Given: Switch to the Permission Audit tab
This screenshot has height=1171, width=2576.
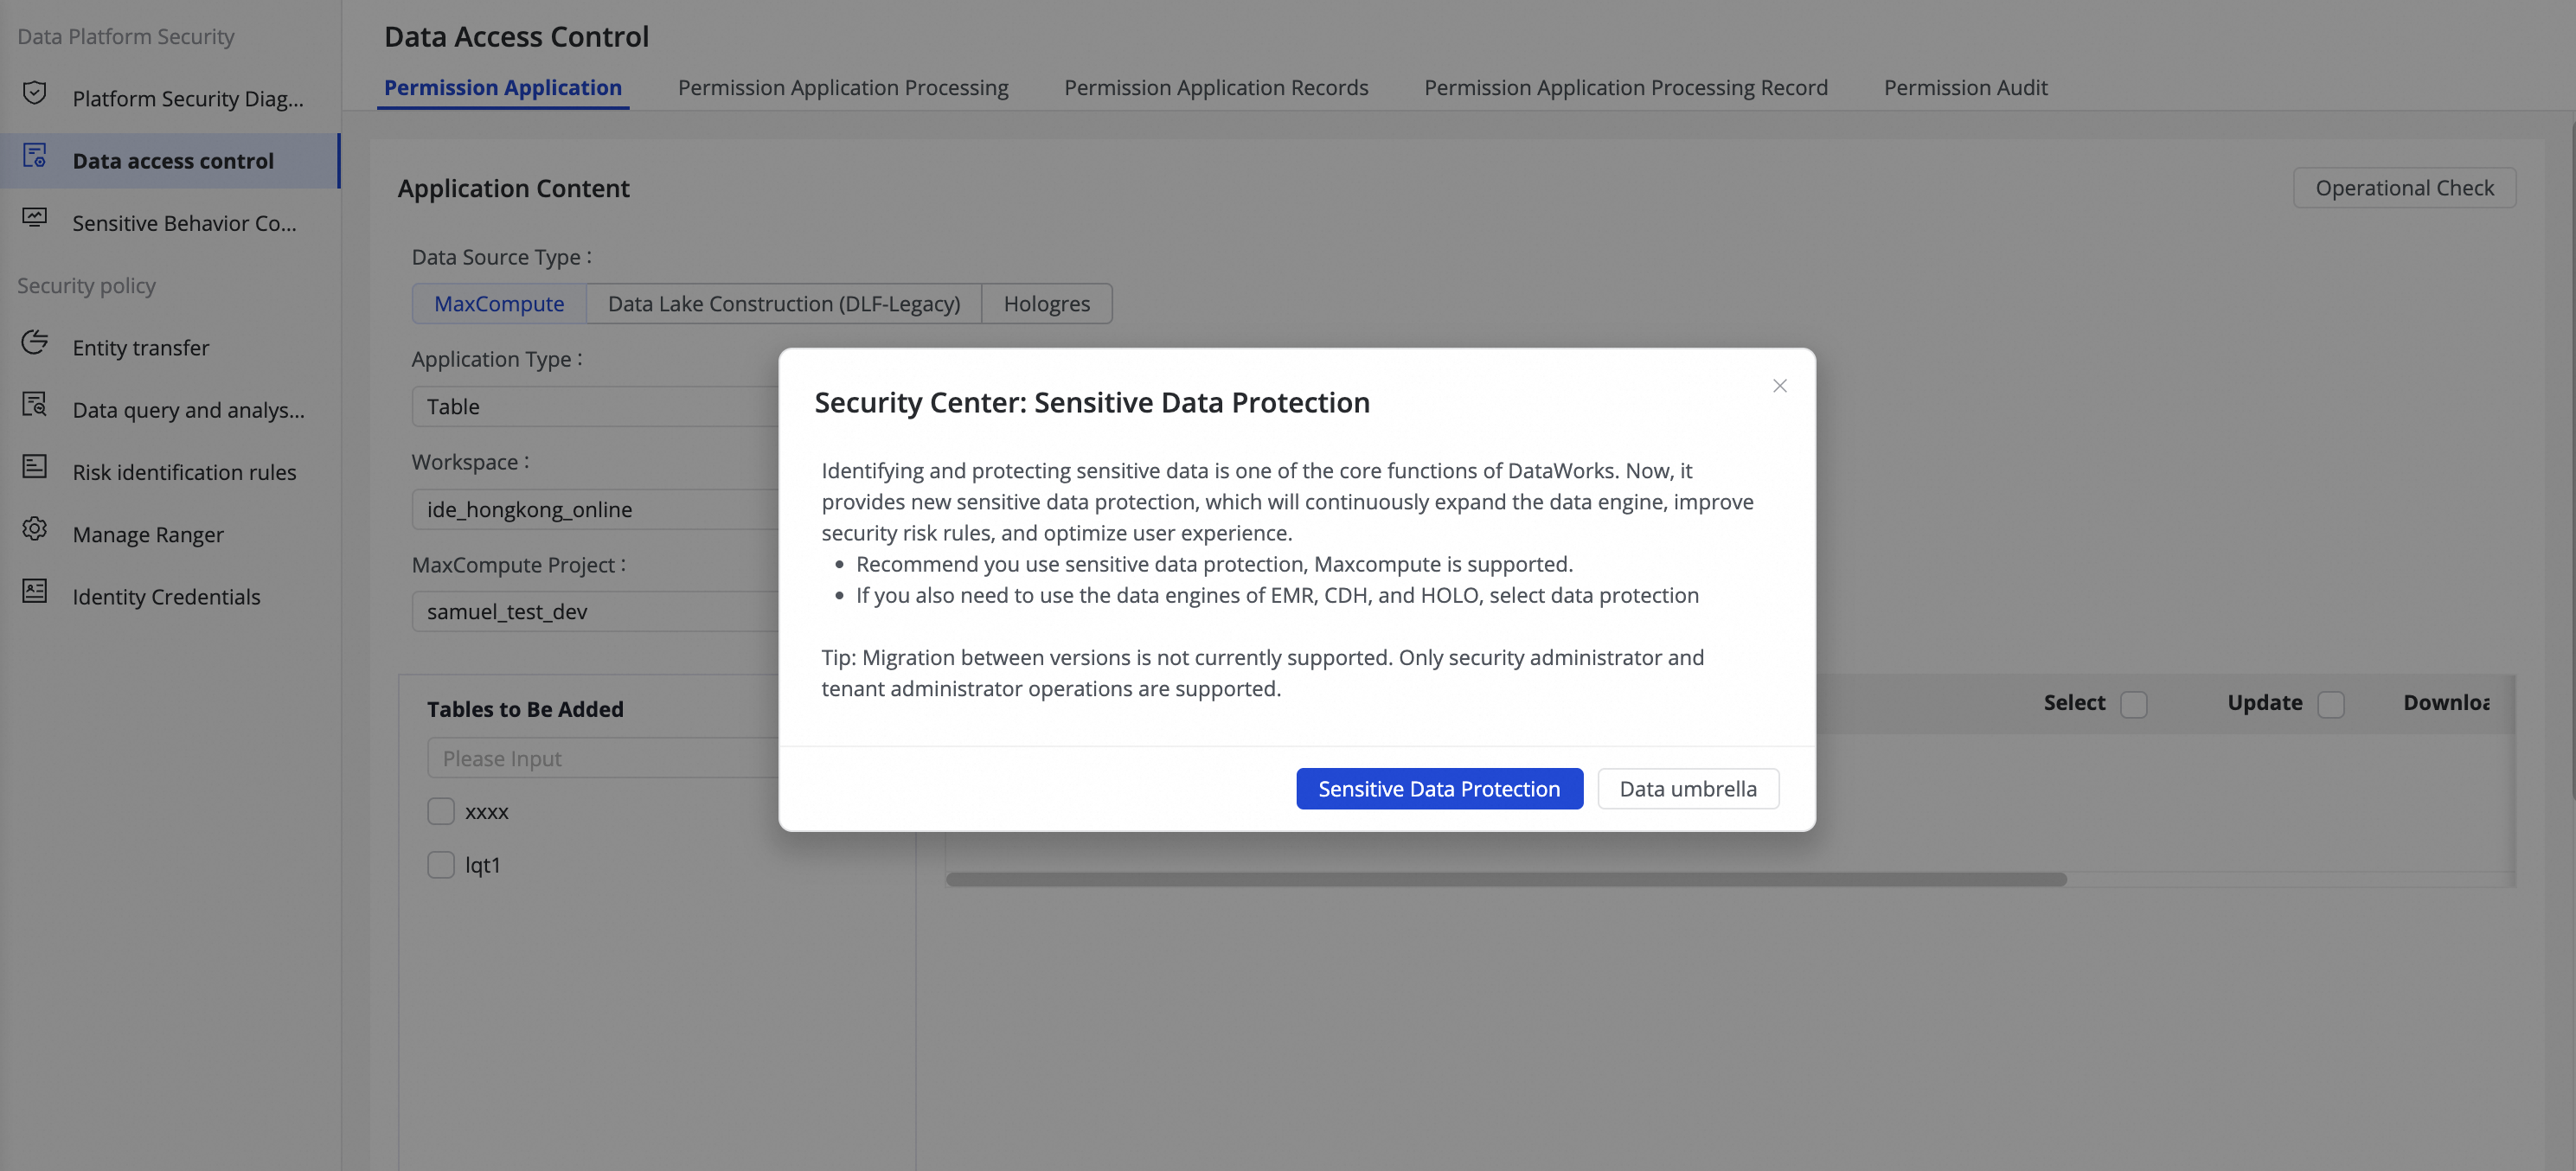Looking at the screenshot, I should click(x=1965, y=88).
